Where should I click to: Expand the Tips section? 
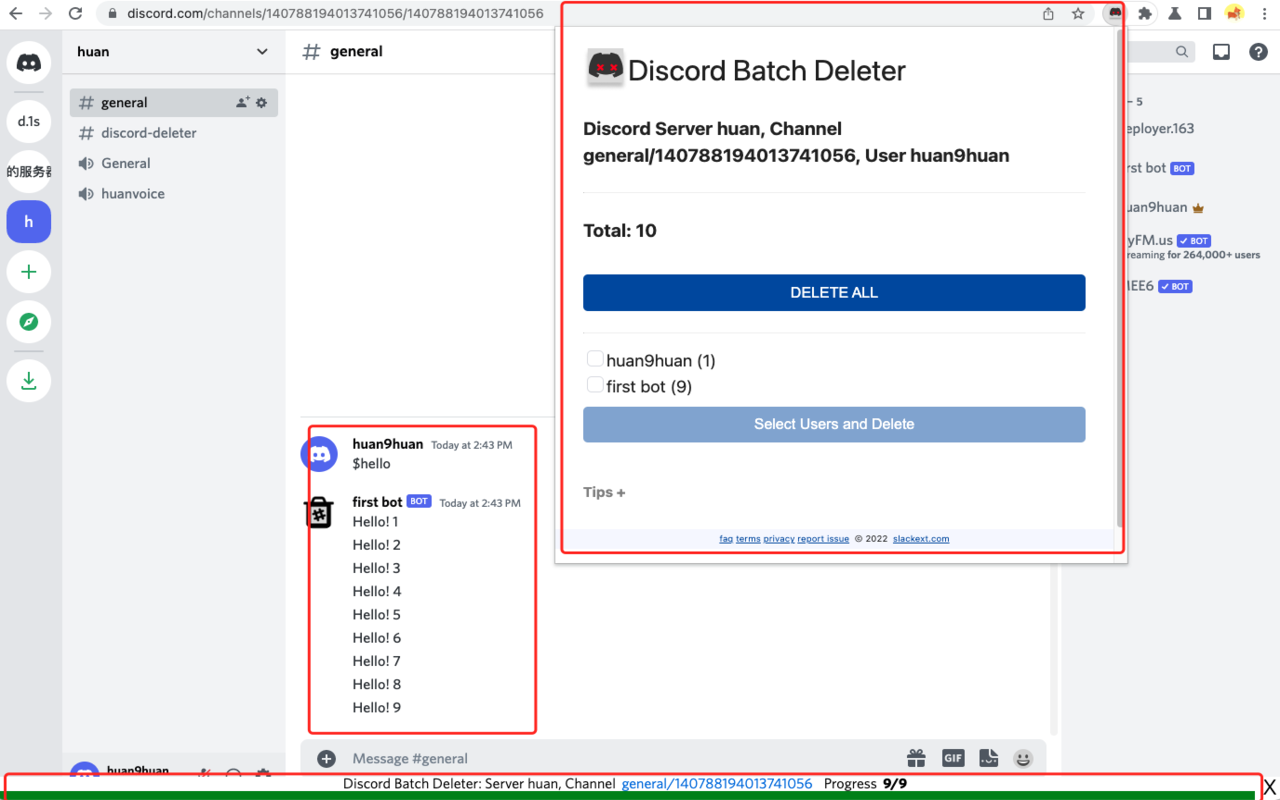604,492
